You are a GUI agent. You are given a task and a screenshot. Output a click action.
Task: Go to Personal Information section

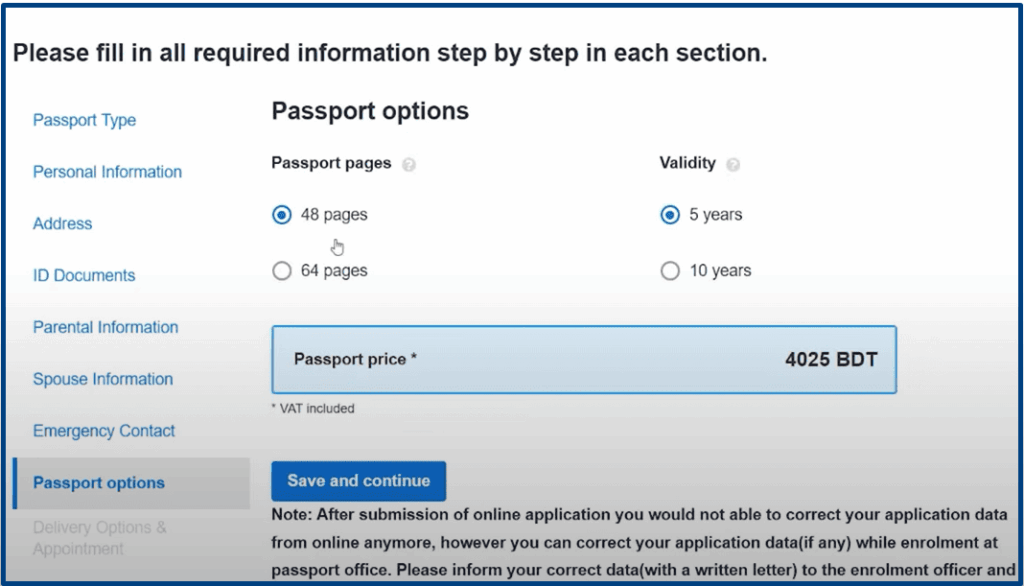coord(107,172)
